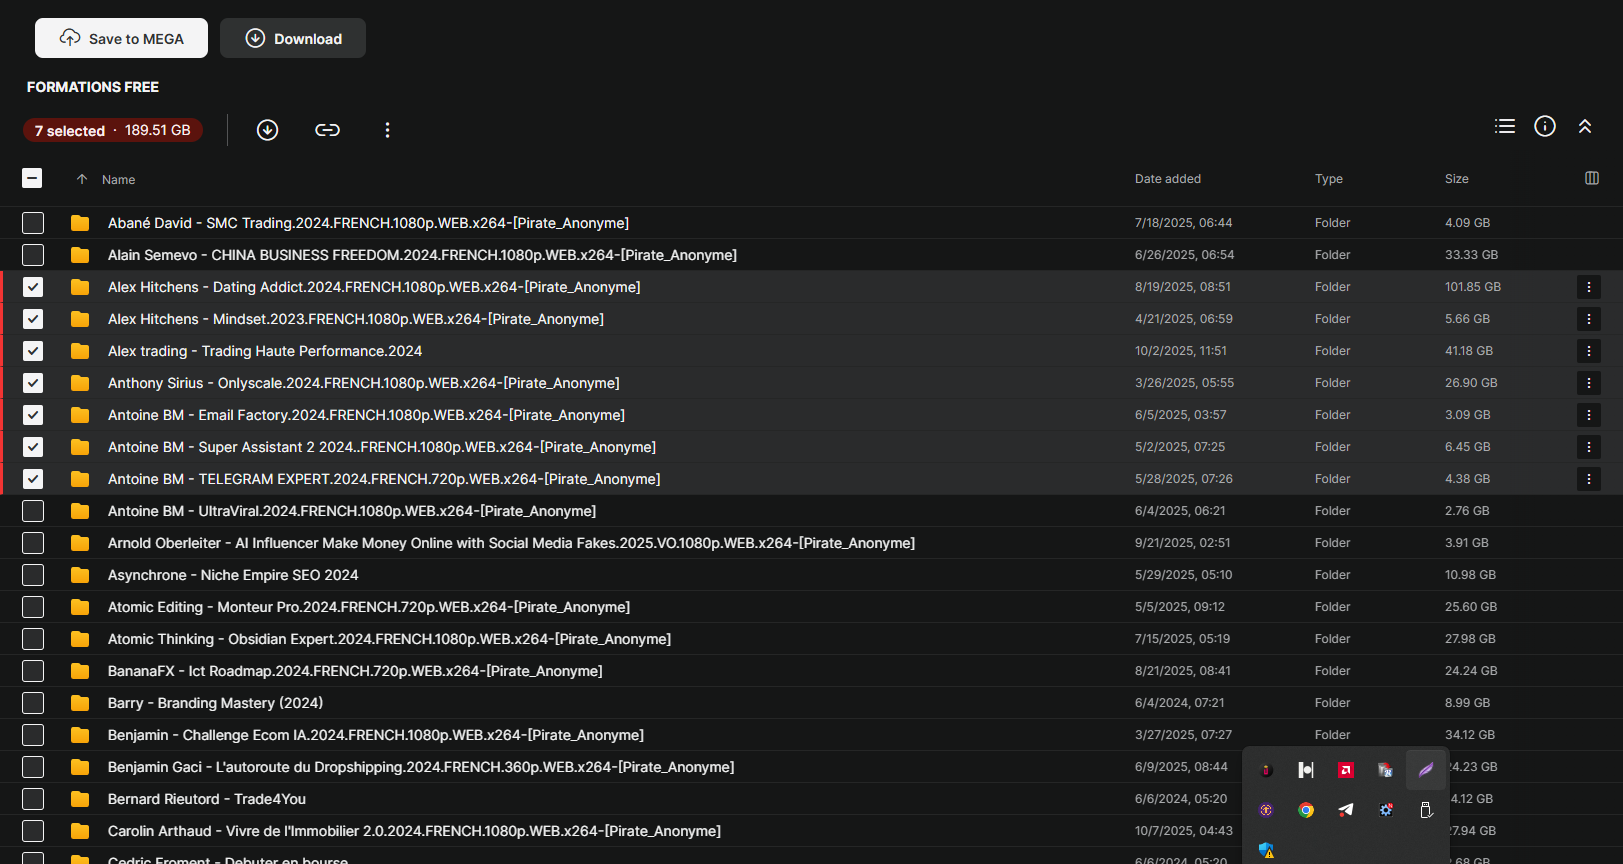The width and height of the screenshot is (1623, 864).
Task: Click the blue gear tray icon with badge
Action: coord(1386,810)
